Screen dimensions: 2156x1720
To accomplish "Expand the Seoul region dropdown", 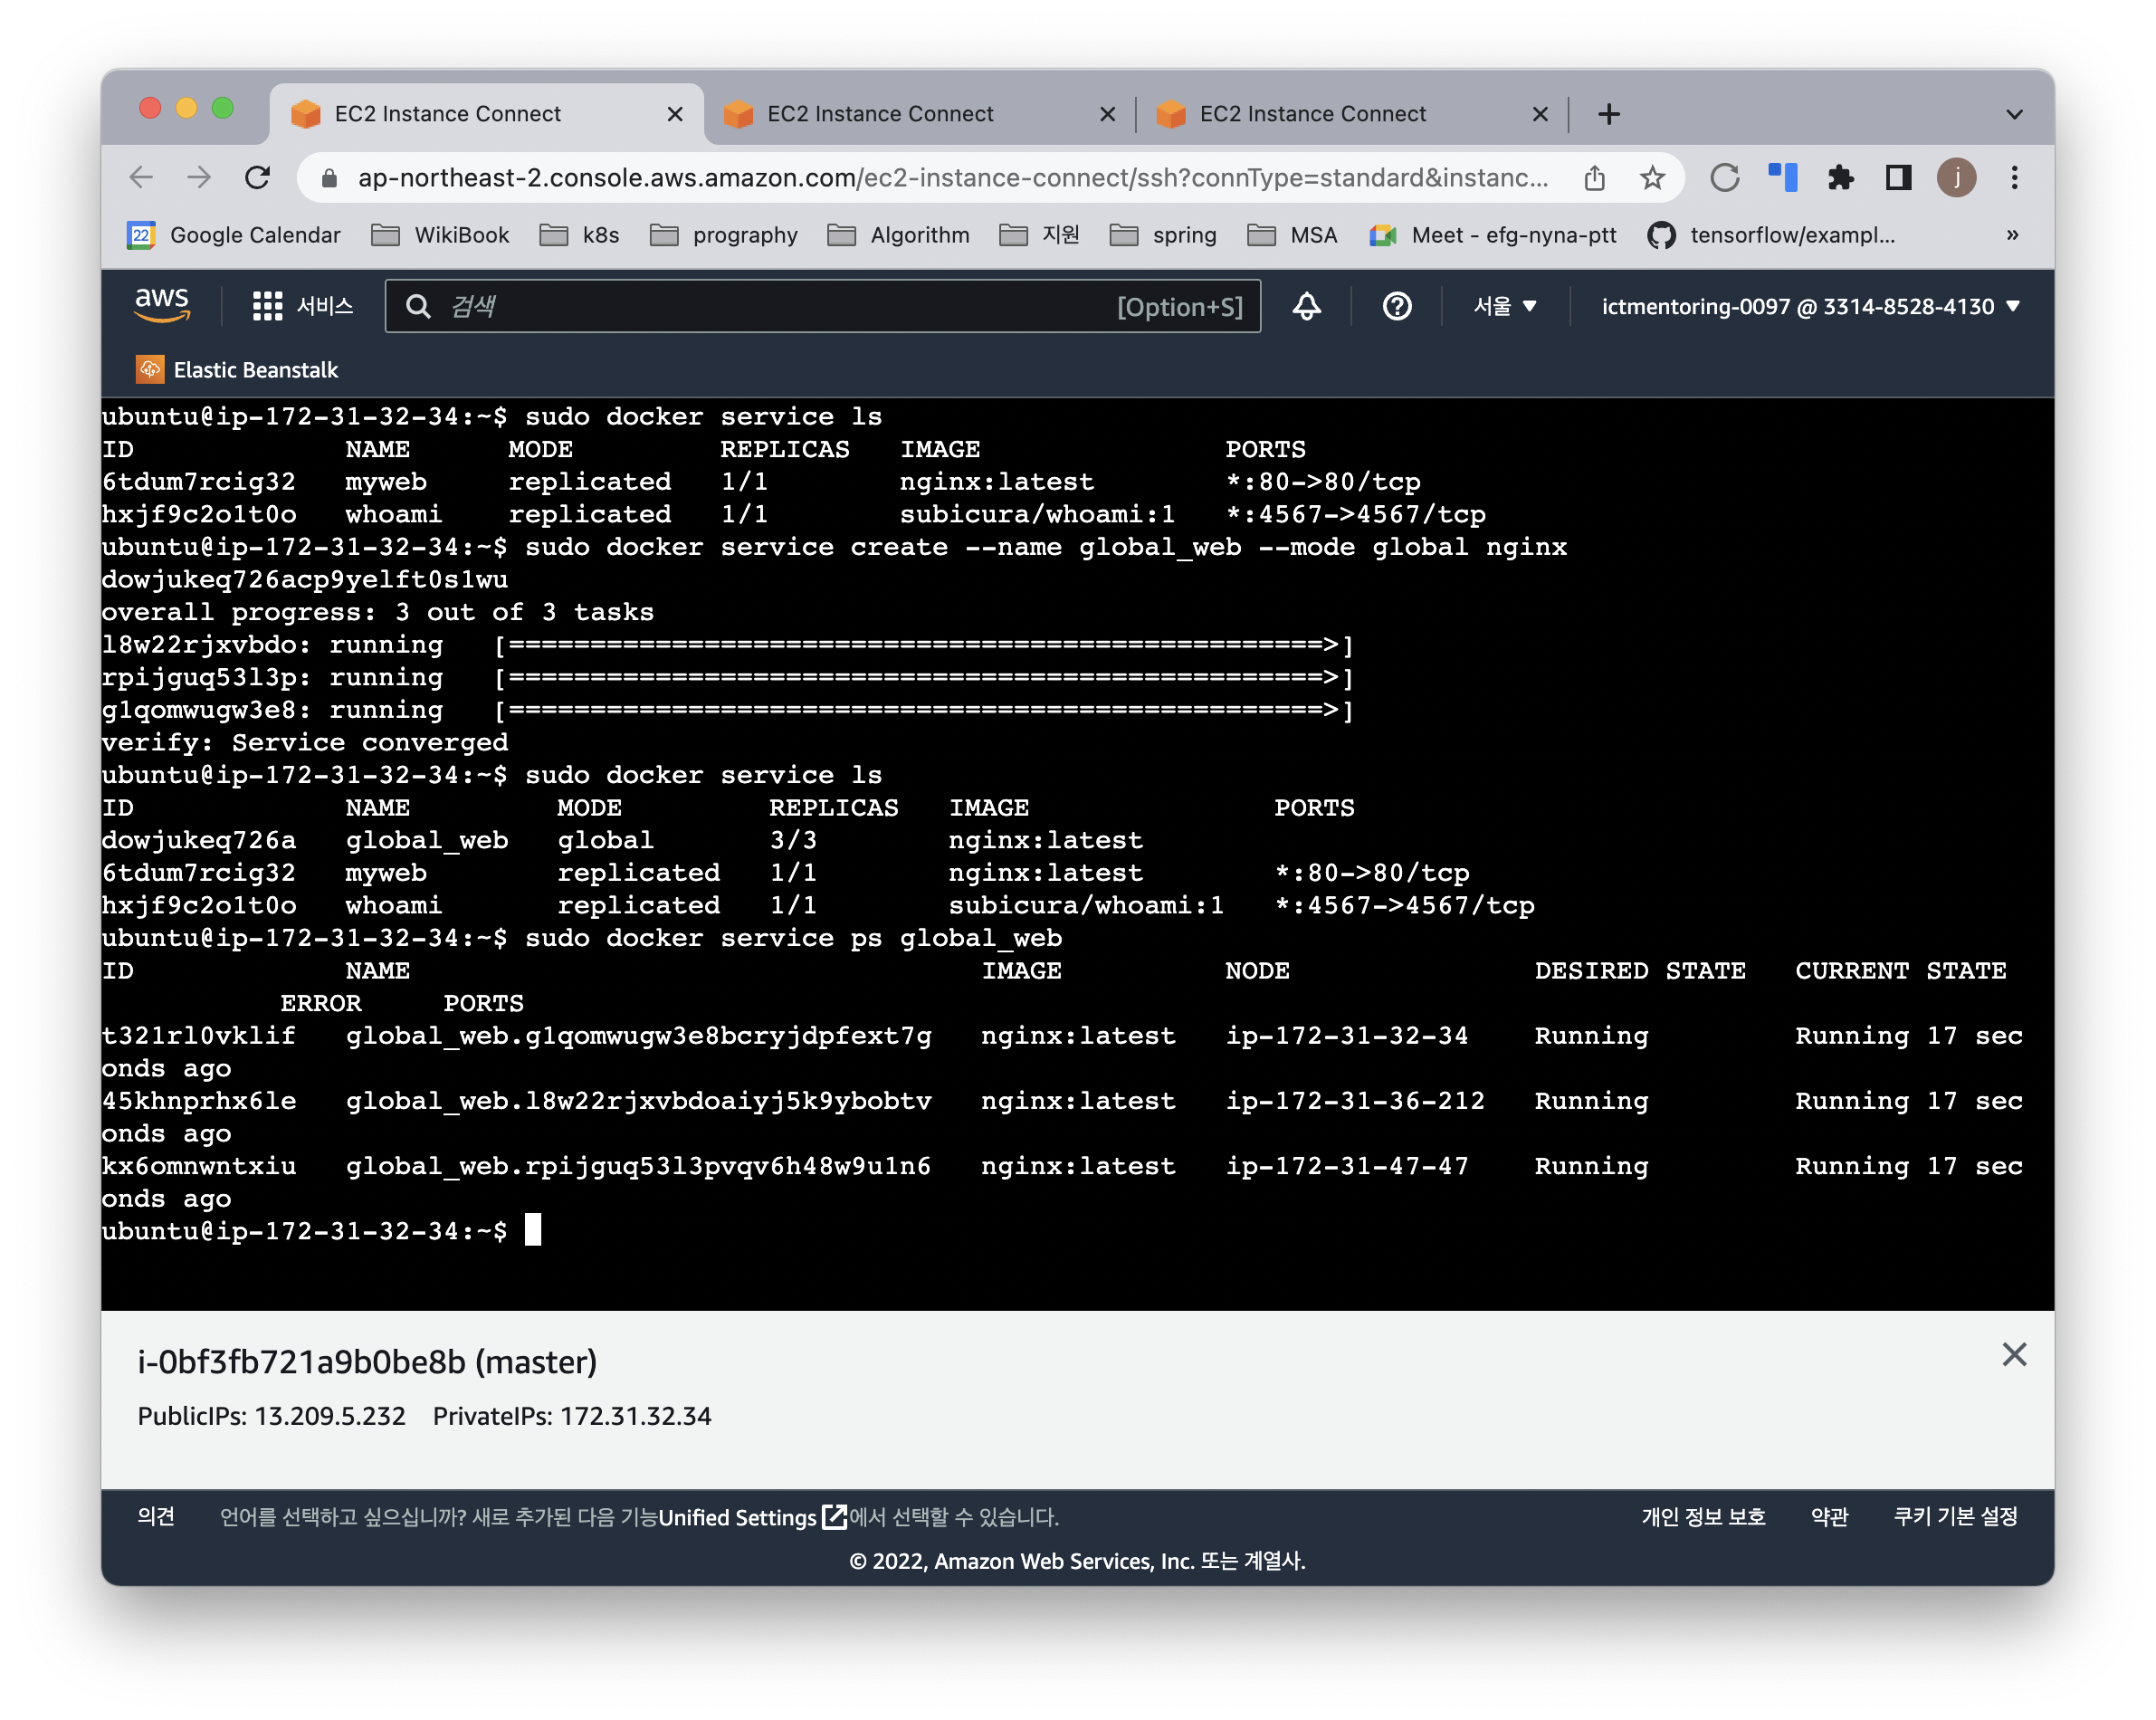I will 1504,306.
